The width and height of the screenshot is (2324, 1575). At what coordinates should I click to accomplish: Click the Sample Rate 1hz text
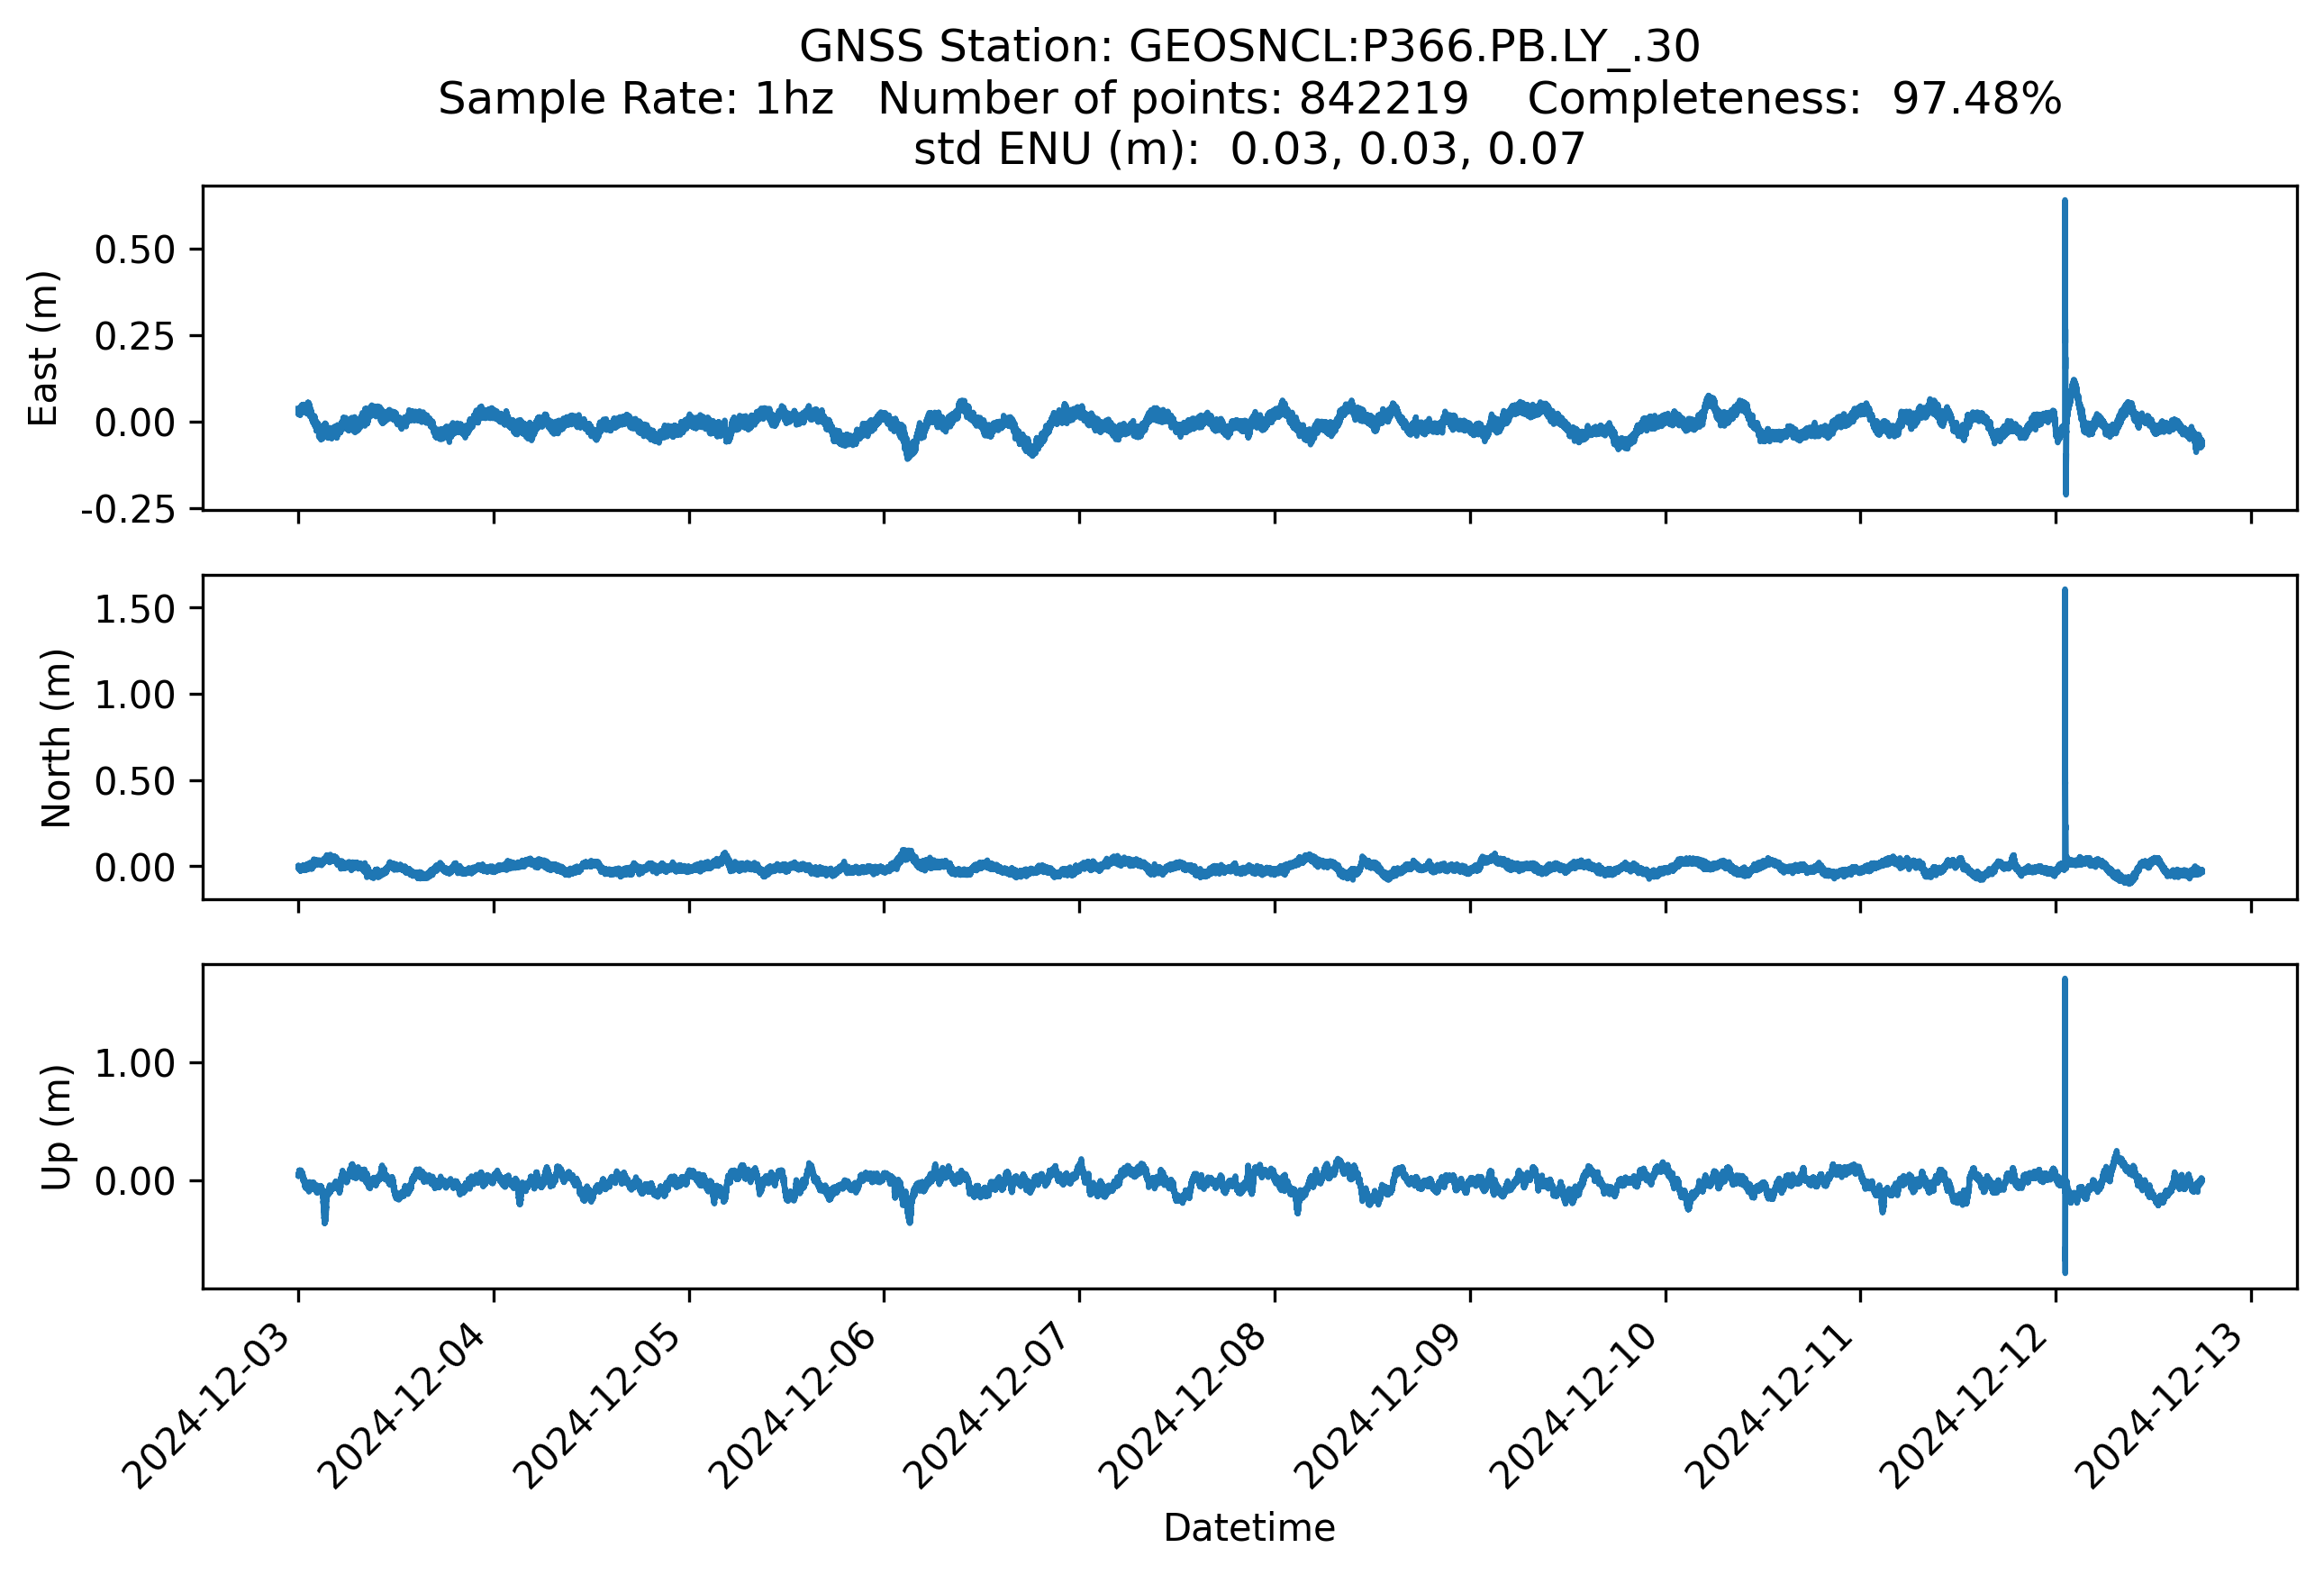[x=636, y=99]
